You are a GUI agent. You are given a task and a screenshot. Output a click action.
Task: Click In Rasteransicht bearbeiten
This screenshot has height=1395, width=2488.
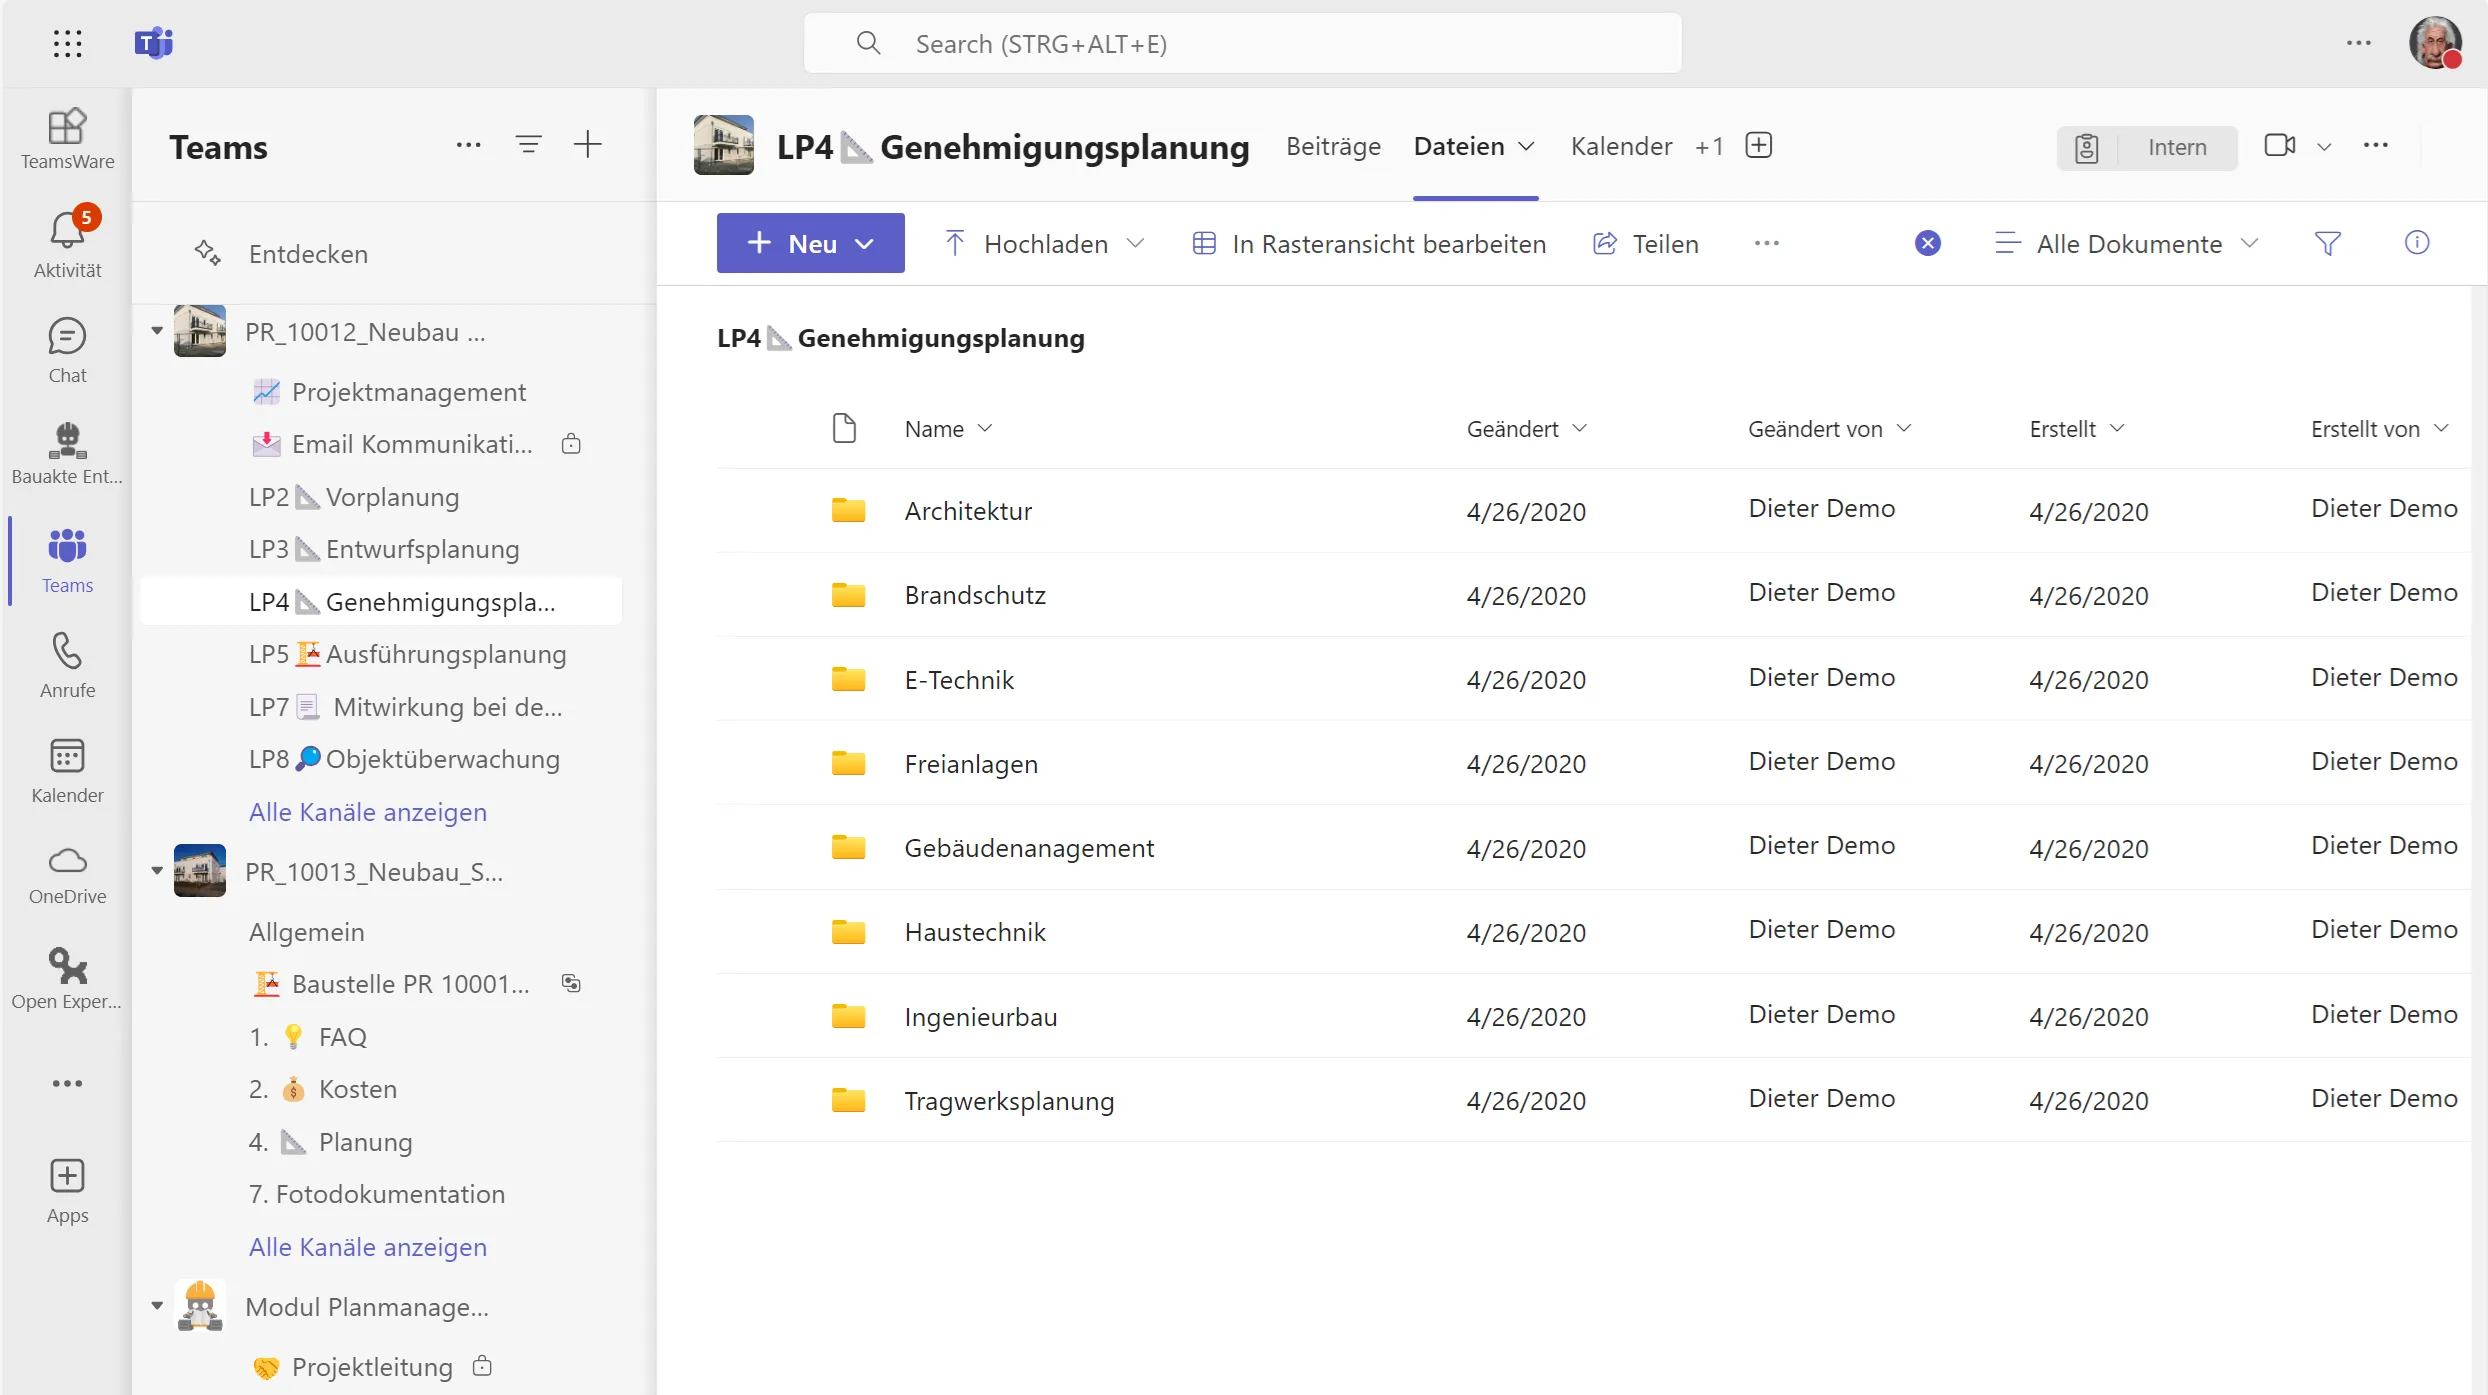1369,243
